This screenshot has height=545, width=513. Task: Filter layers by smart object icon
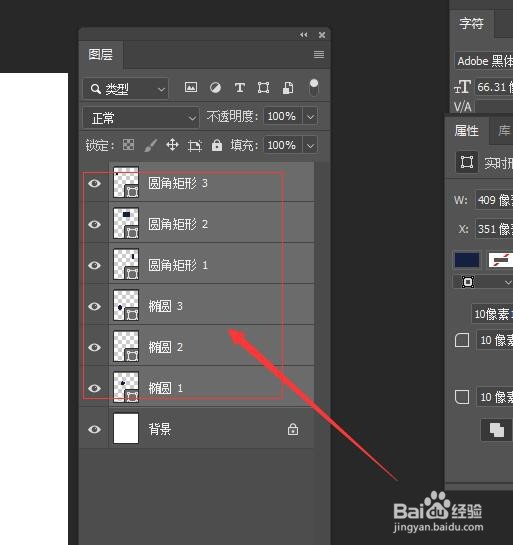[x=288, y=88]
